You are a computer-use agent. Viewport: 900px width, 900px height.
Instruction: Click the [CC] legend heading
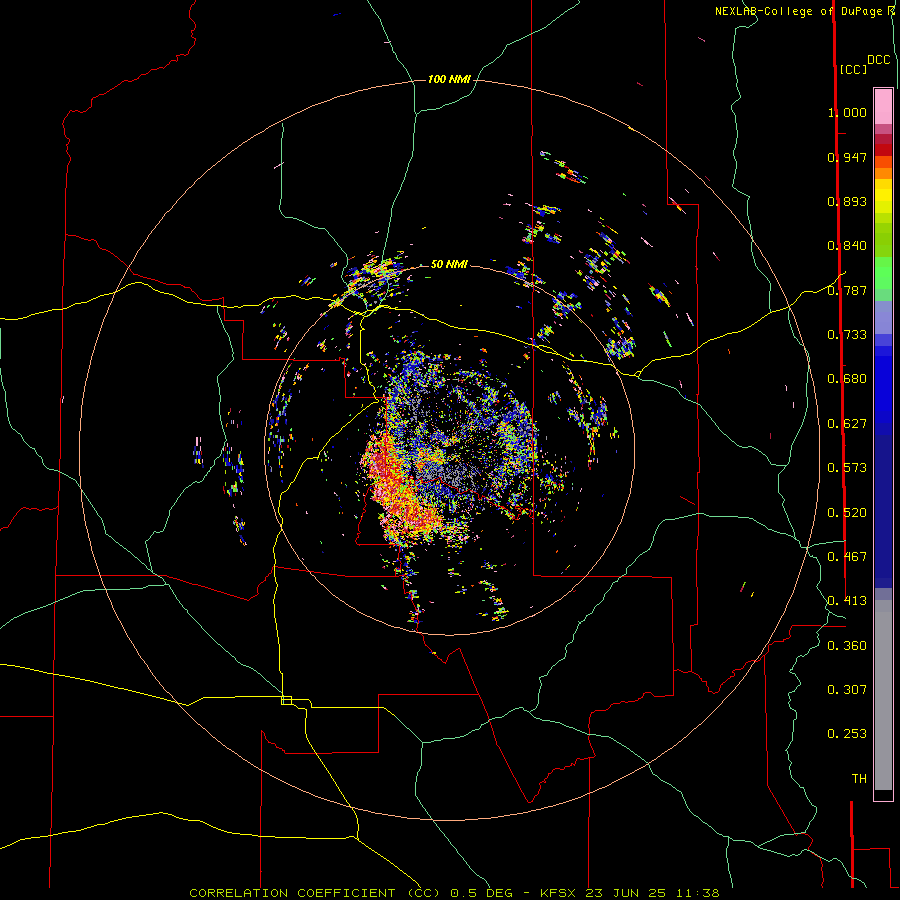(x=854, y=69)
